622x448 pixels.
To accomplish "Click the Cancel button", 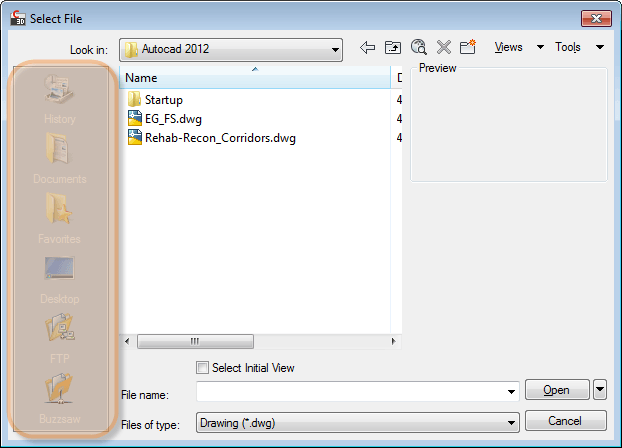I will coord(566,421).
